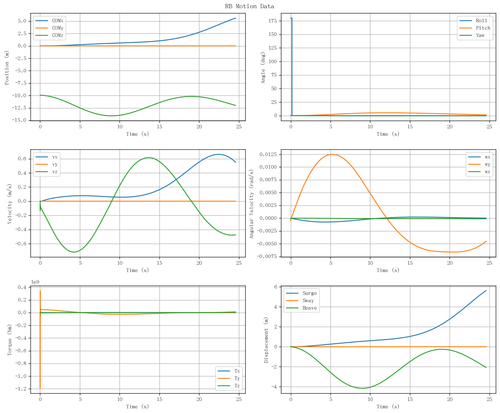Click the '-4' tick on Displacement axis
Screen dimensions: 500x413
tap(275, 387)
